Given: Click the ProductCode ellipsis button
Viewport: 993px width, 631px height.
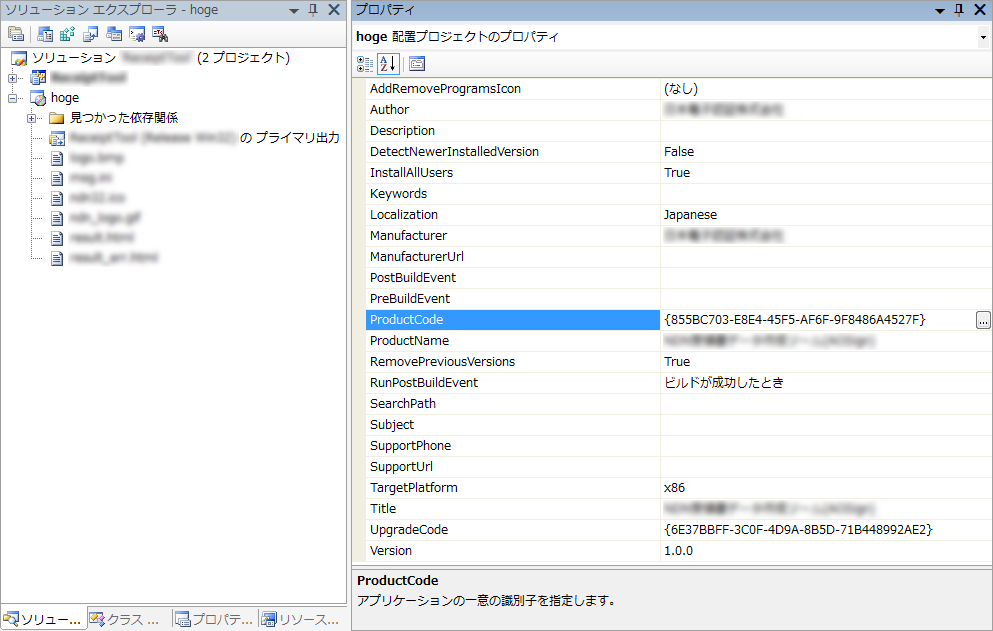Looking at the screenshot, I should tap(983, 320).
